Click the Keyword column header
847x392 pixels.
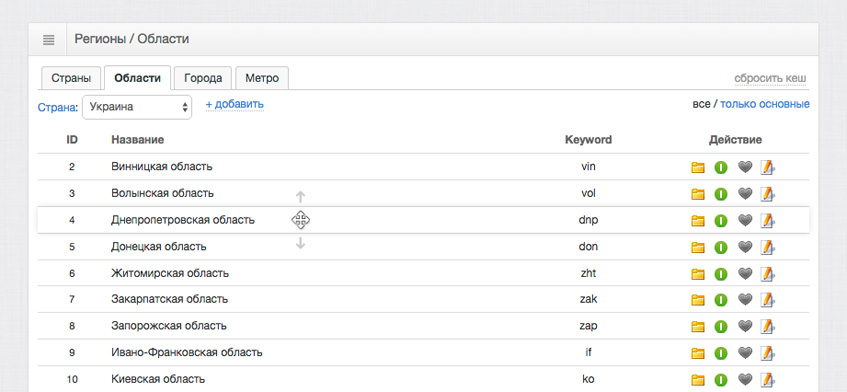(x=588, y=140)
